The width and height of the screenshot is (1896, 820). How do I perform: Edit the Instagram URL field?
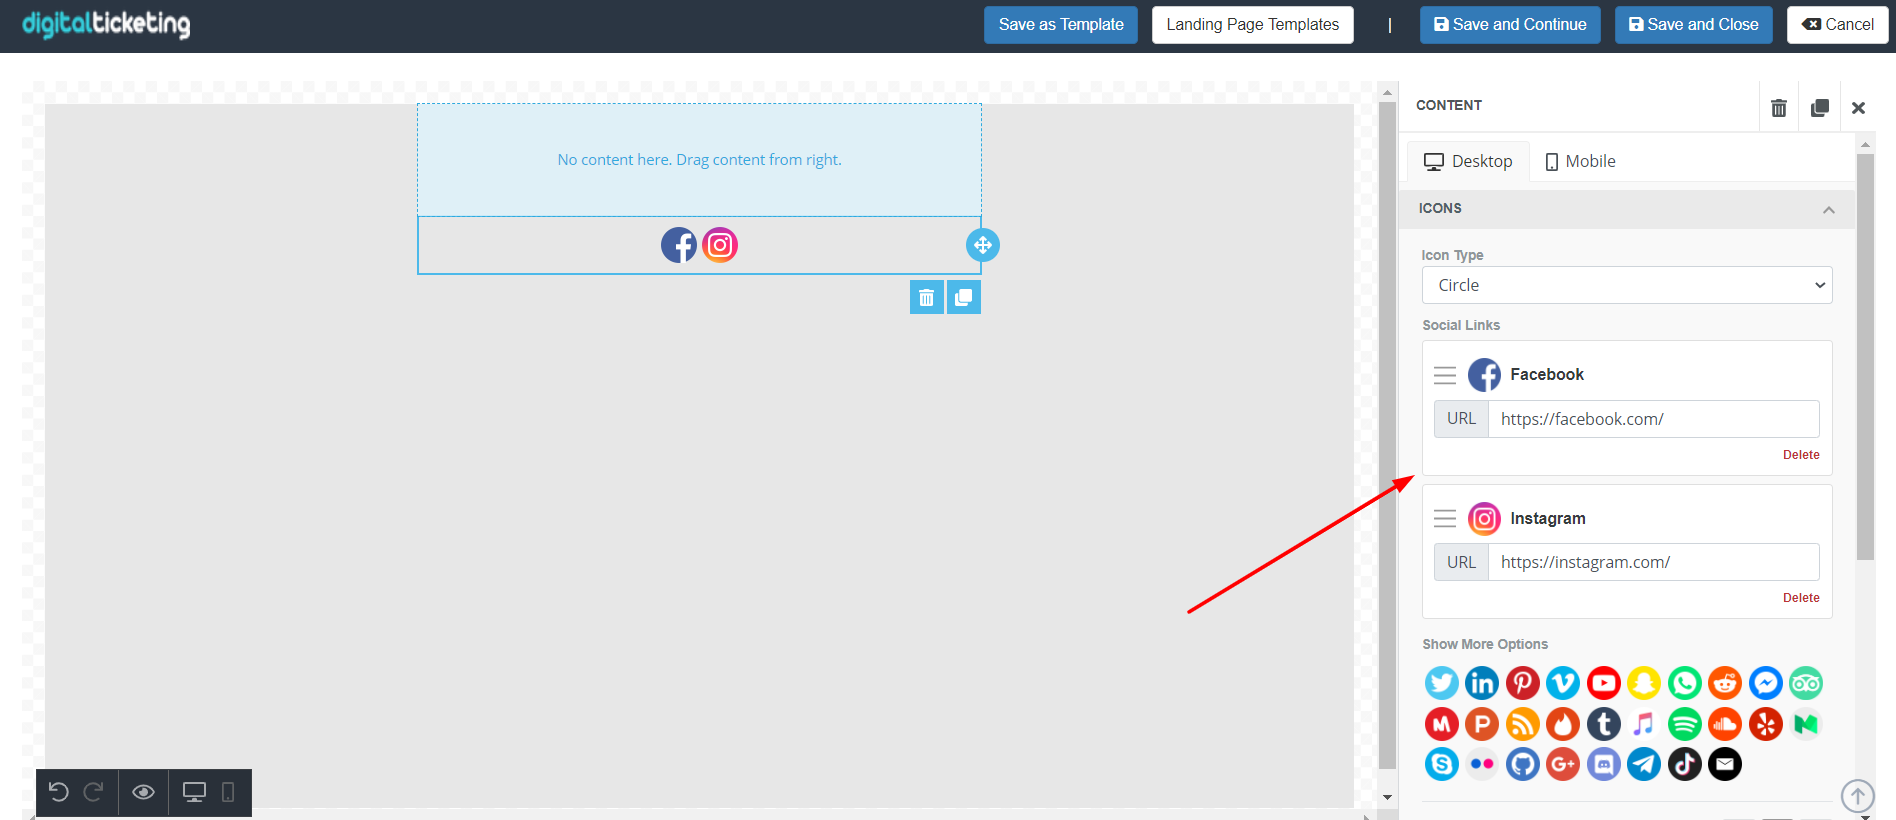click(1653, 562)
